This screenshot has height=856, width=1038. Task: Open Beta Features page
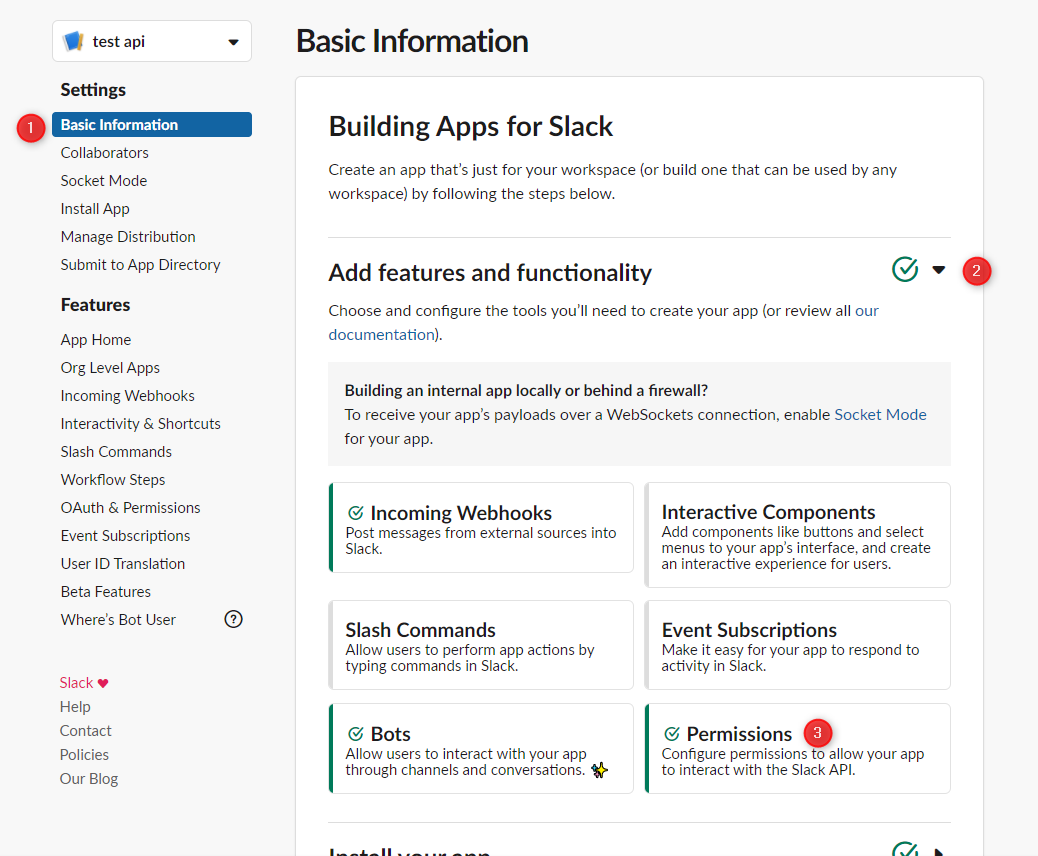(106, 592)
